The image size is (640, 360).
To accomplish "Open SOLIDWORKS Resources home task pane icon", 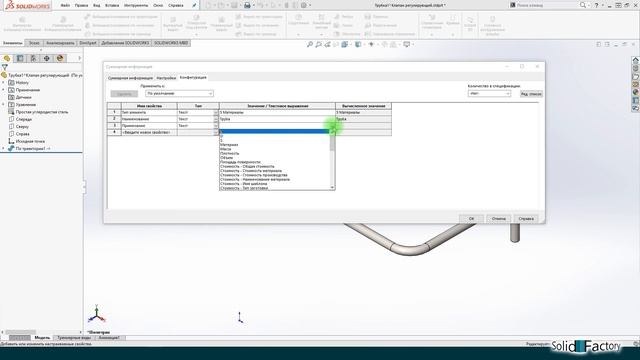I will [x=636, y=60].
